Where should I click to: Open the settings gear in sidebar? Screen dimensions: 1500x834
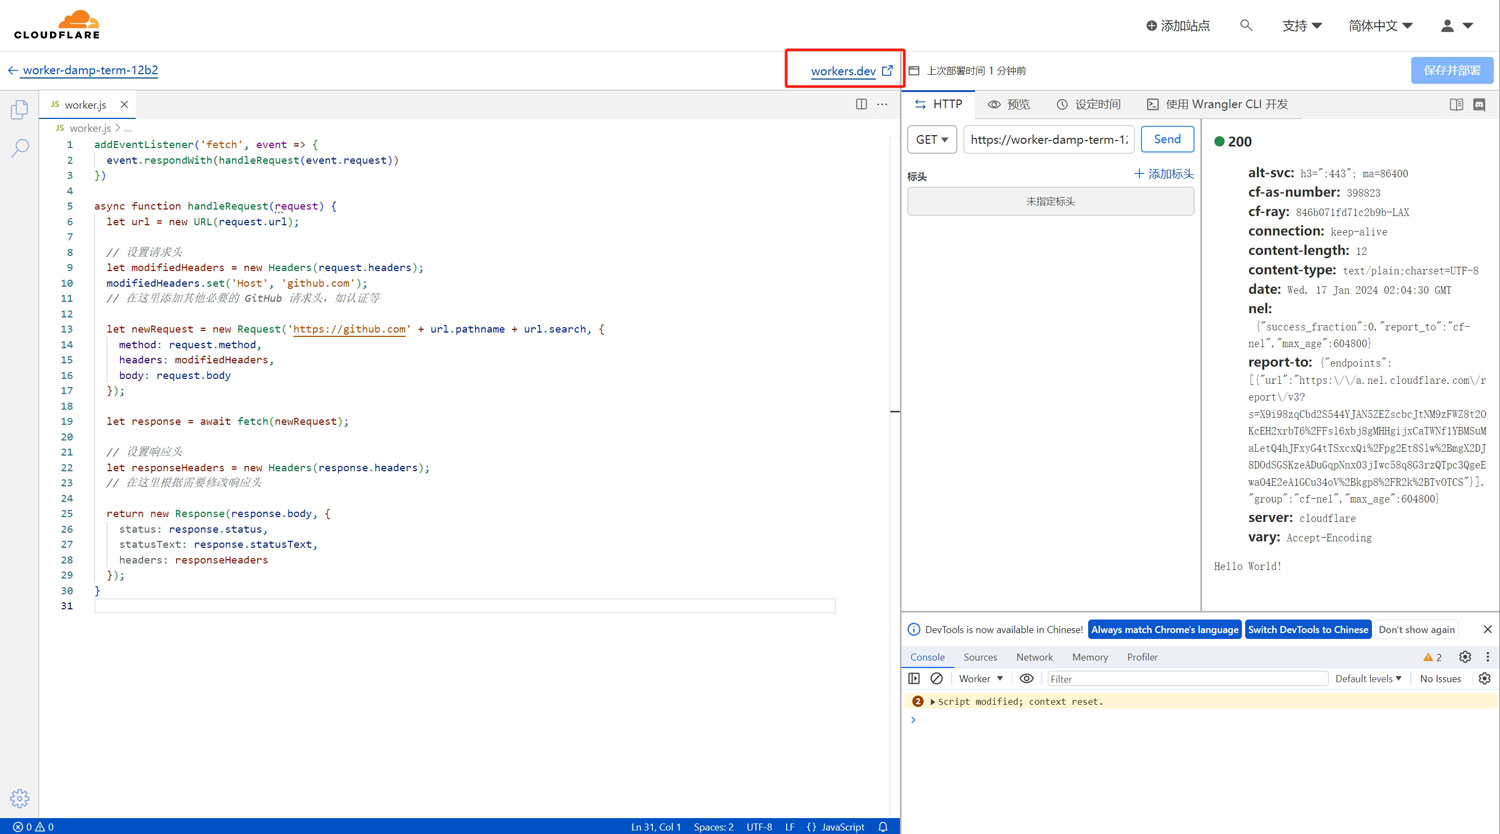tap(19, 798)
